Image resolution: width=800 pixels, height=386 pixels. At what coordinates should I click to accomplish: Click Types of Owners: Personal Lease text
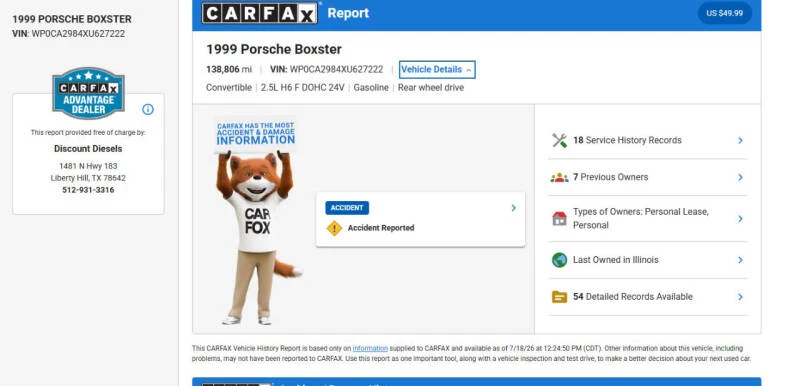pyautogui.click(x=641, y=218)
